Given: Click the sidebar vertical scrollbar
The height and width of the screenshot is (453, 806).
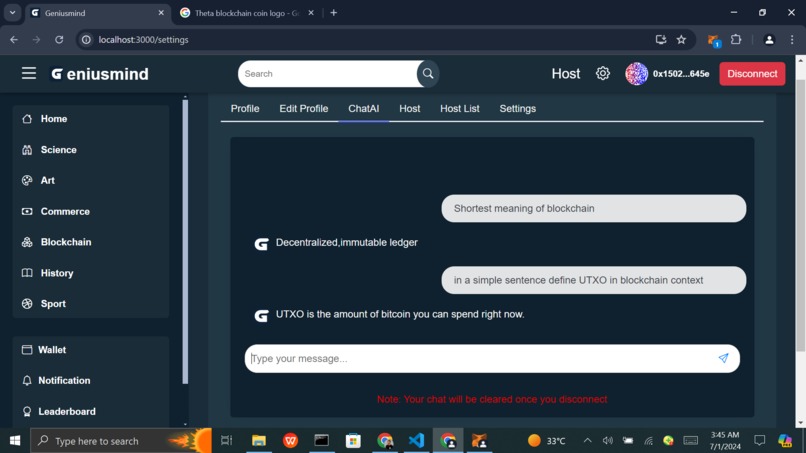Looking at the screenshot, I should click(185, 242).
